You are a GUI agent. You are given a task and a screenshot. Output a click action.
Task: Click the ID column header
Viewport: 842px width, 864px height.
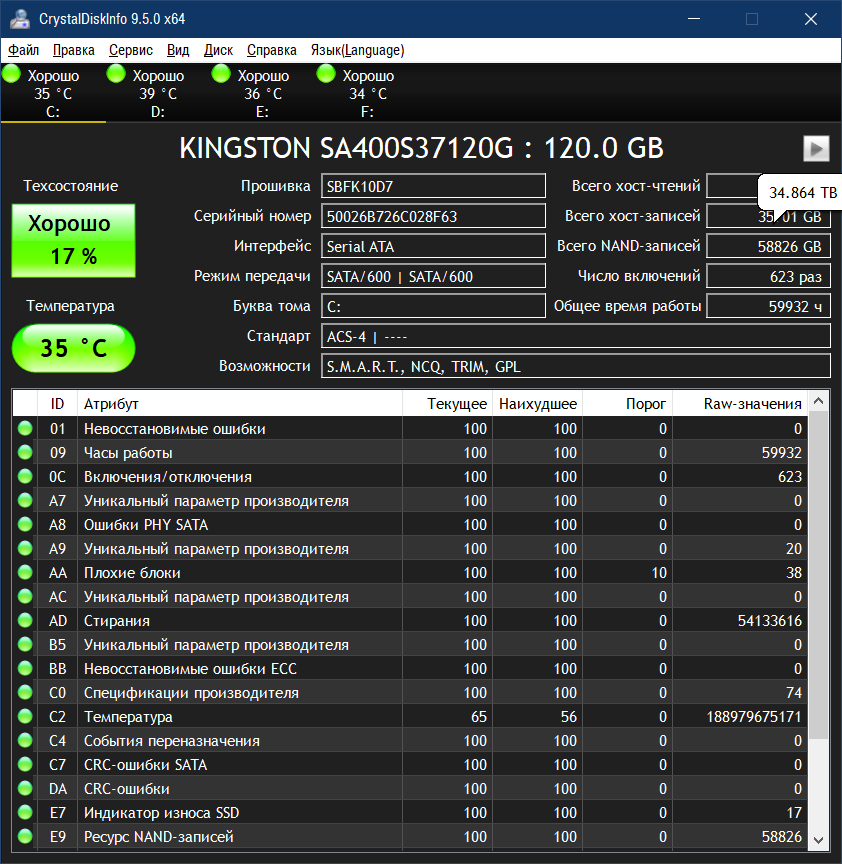pos(57,404)
